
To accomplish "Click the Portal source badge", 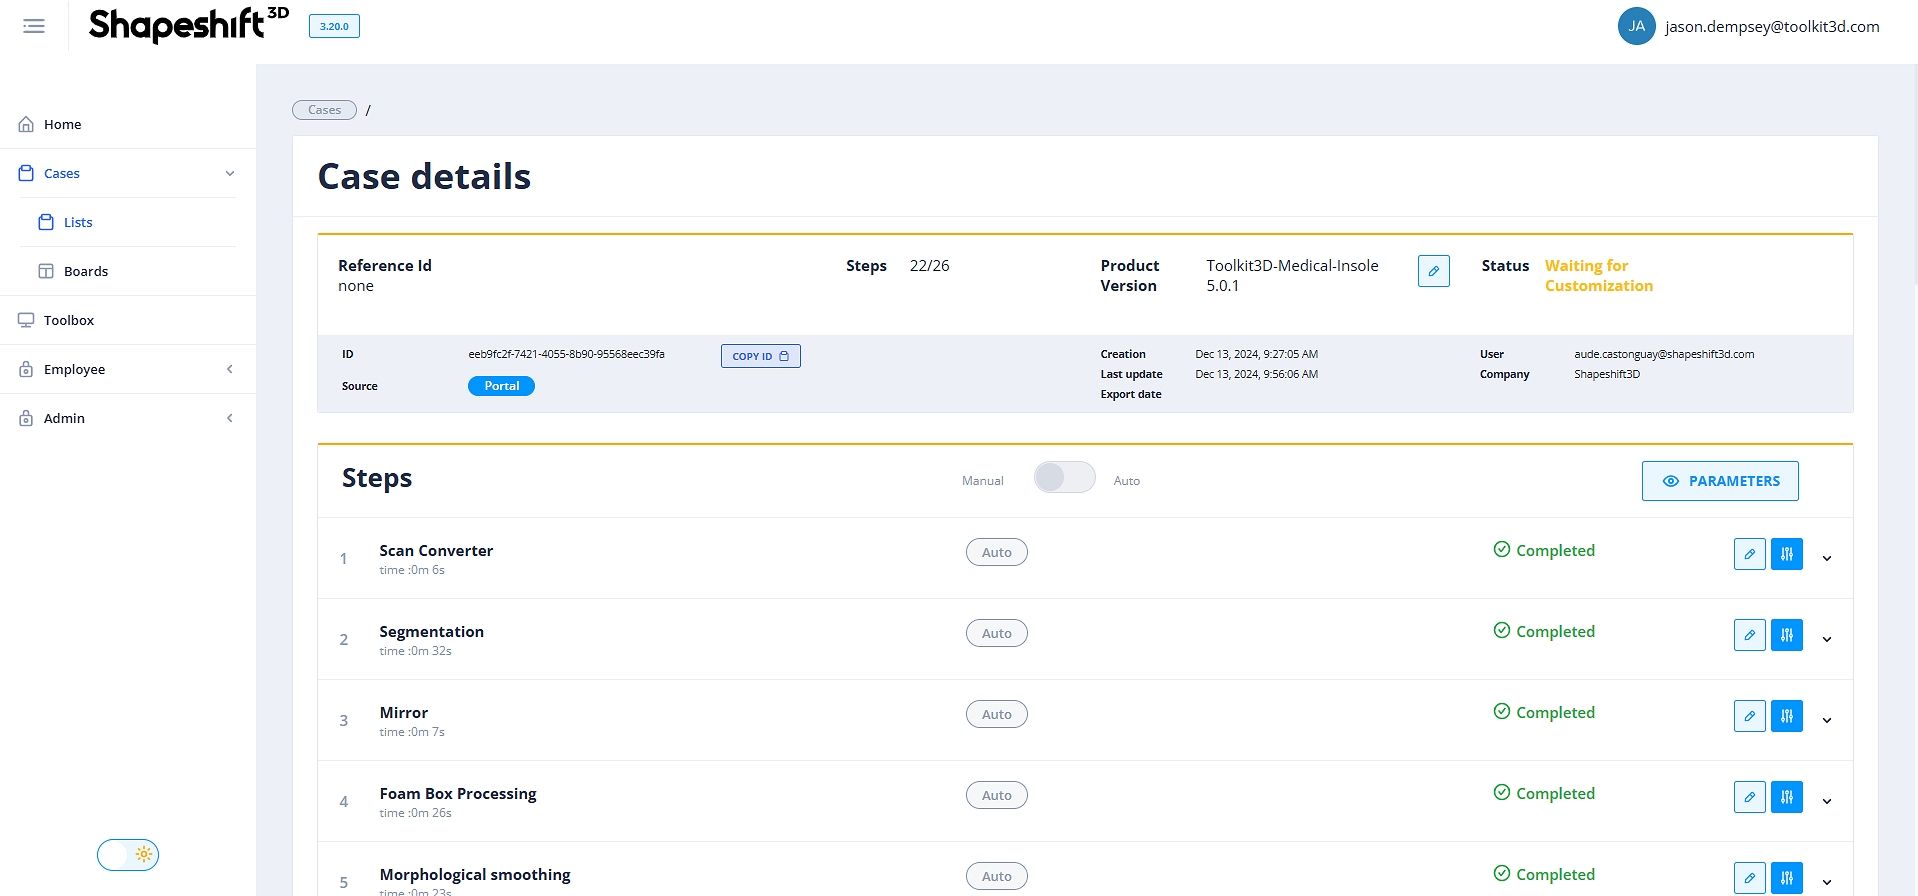I will (x=501, y=386).
